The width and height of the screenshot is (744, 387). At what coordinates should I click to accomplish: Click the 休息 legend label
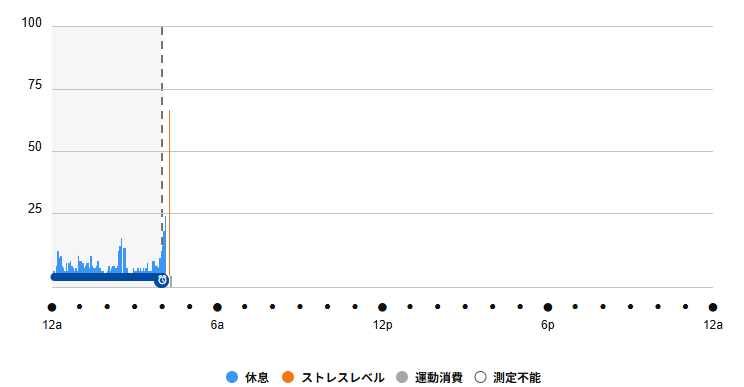(x=257, y=378)
